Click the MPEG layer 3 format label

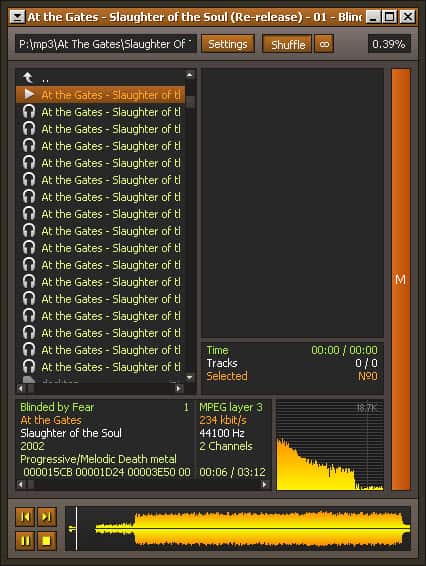coord(231,407)
